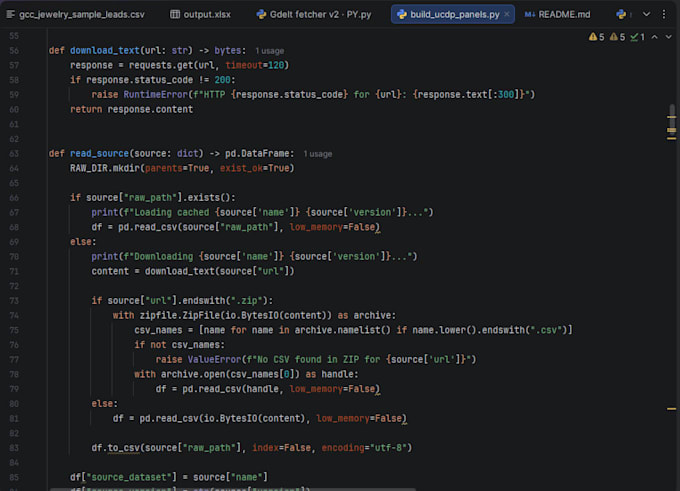Screen dimensions: 680x491
Task: Open the Gdelt fetcher v2 · PY.py tab
Action: 314,14
